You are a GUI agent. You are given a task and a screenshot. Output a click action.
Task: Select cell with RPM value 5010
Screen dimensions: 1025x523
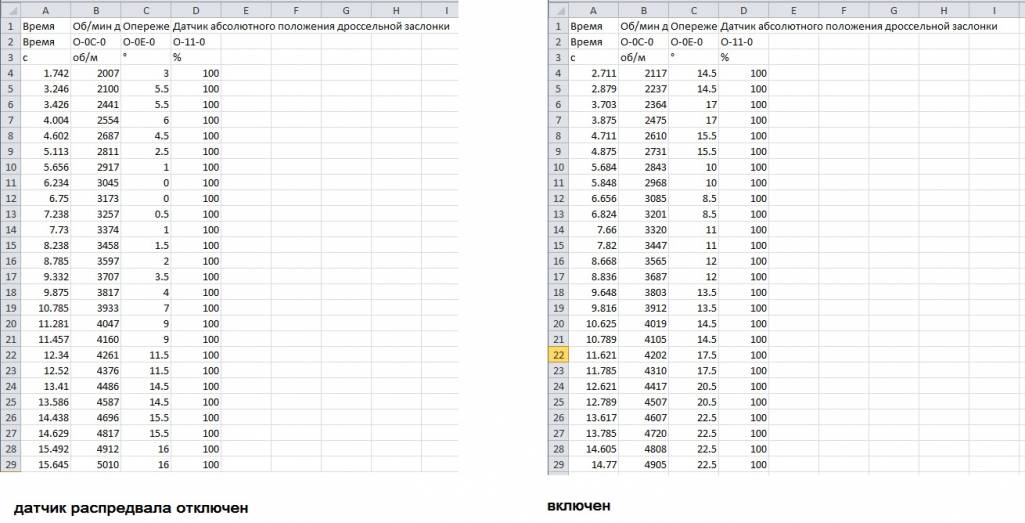[x=95, y=464]
